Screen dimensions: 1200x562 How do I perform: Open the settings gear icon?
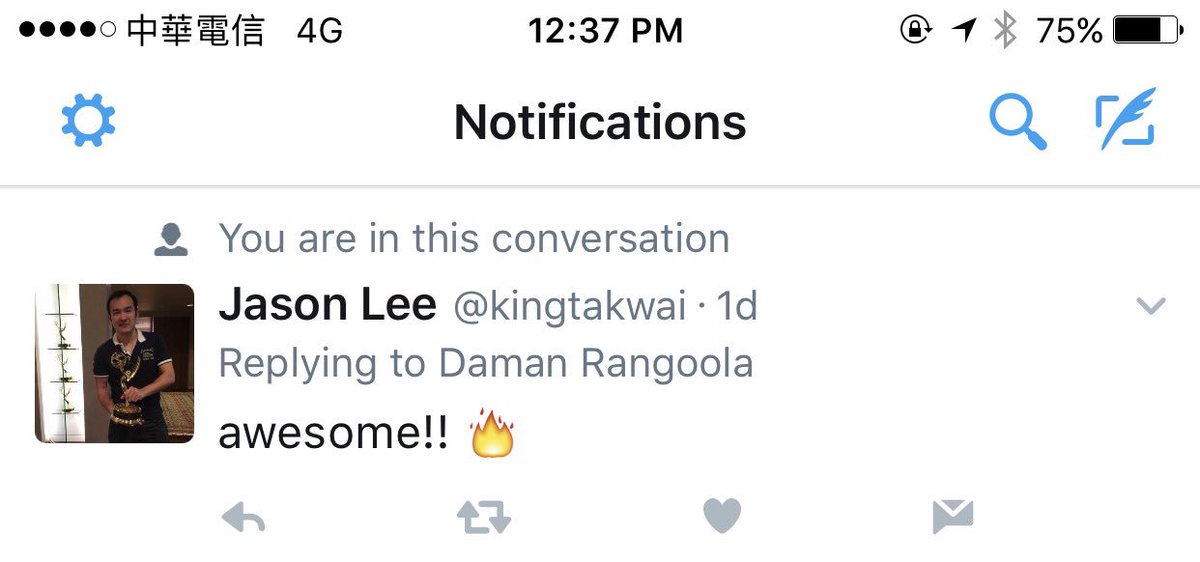point(88,122)
